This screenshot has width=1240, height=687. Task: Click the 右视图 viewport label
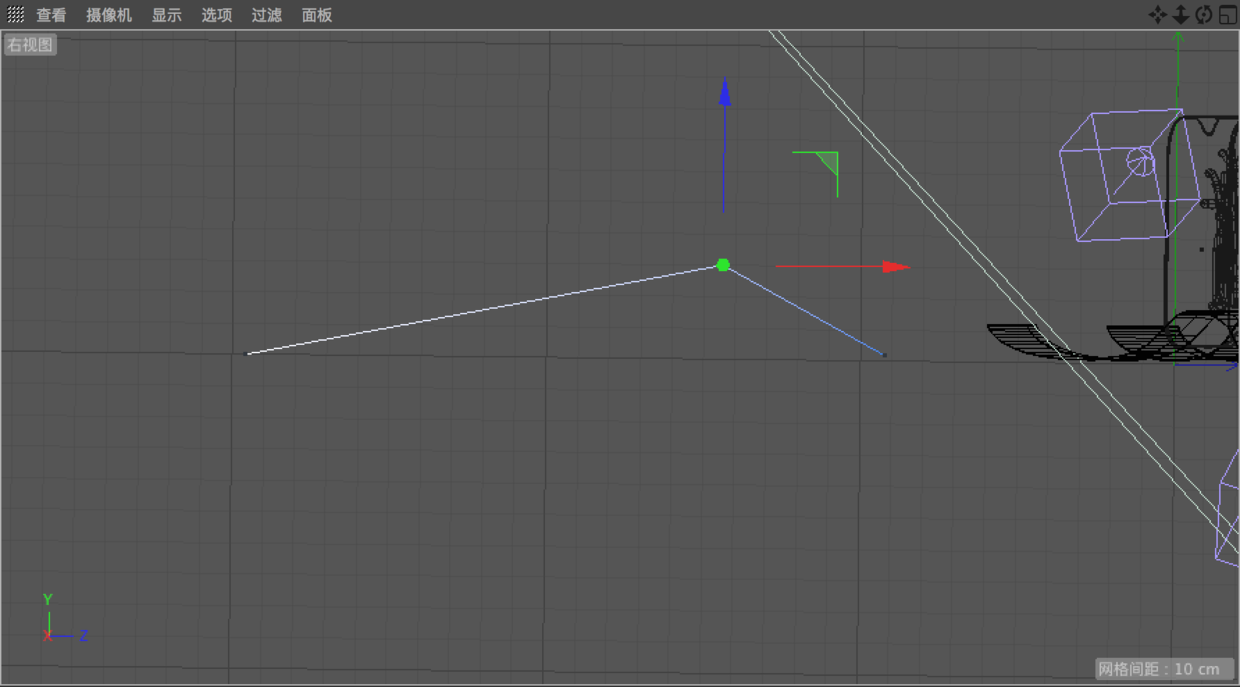(30, 45)
